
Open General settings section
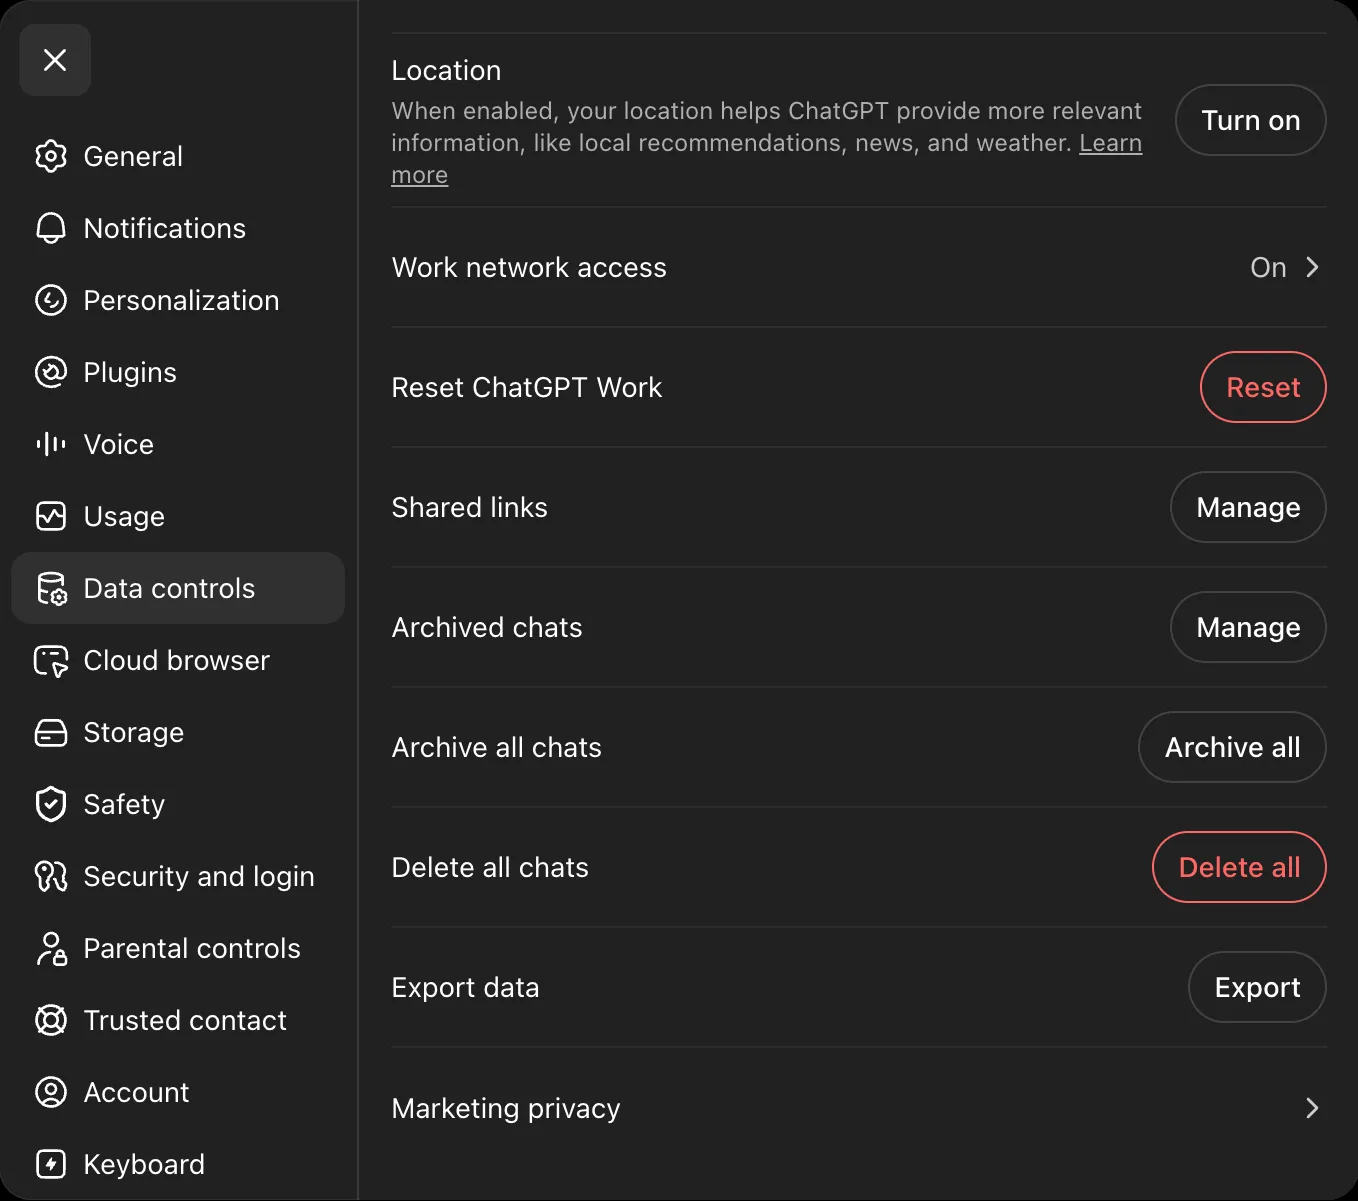(178, 156)
